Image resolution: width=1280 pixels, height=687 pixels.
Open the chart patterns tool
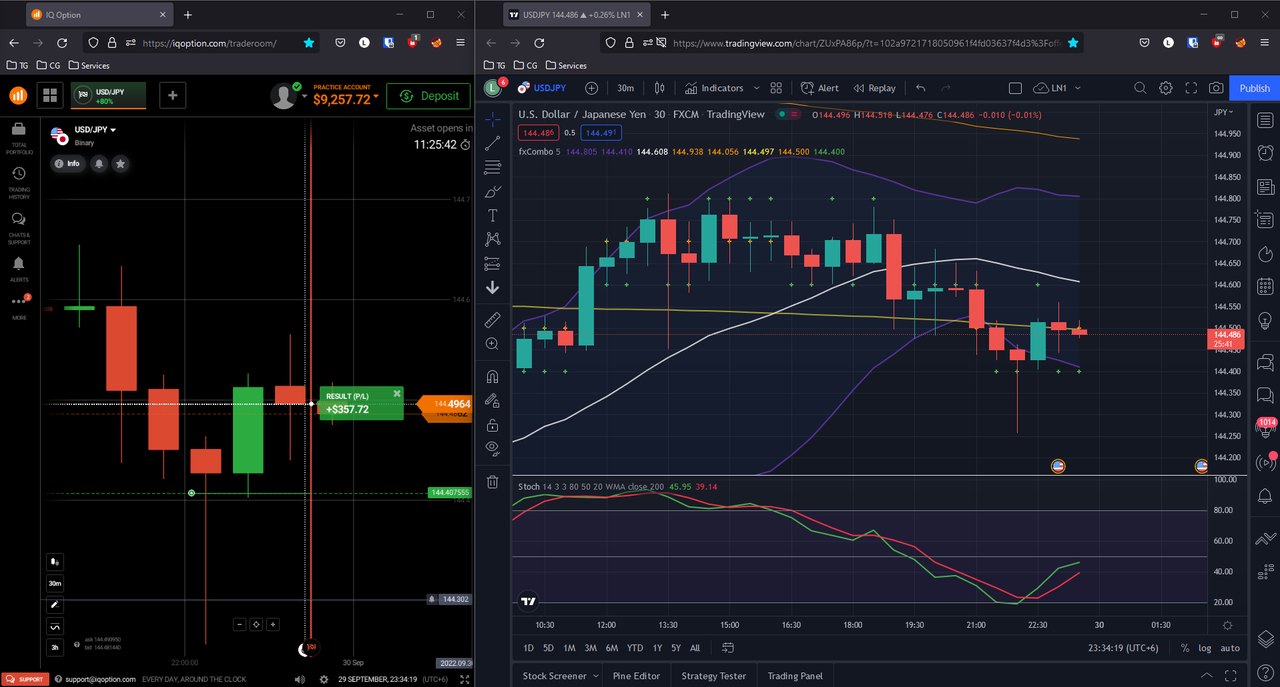click(x=492, y=239)
